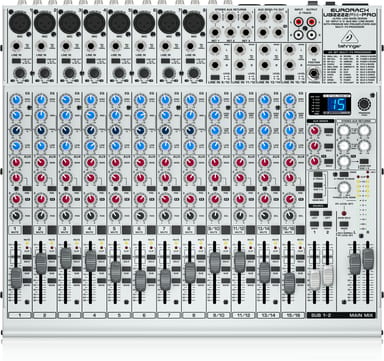The height and width of the screenshot is (361, 384).
Task: Toggle the solo button beside channel 2 fader
Action: click(x=52, y=257)
